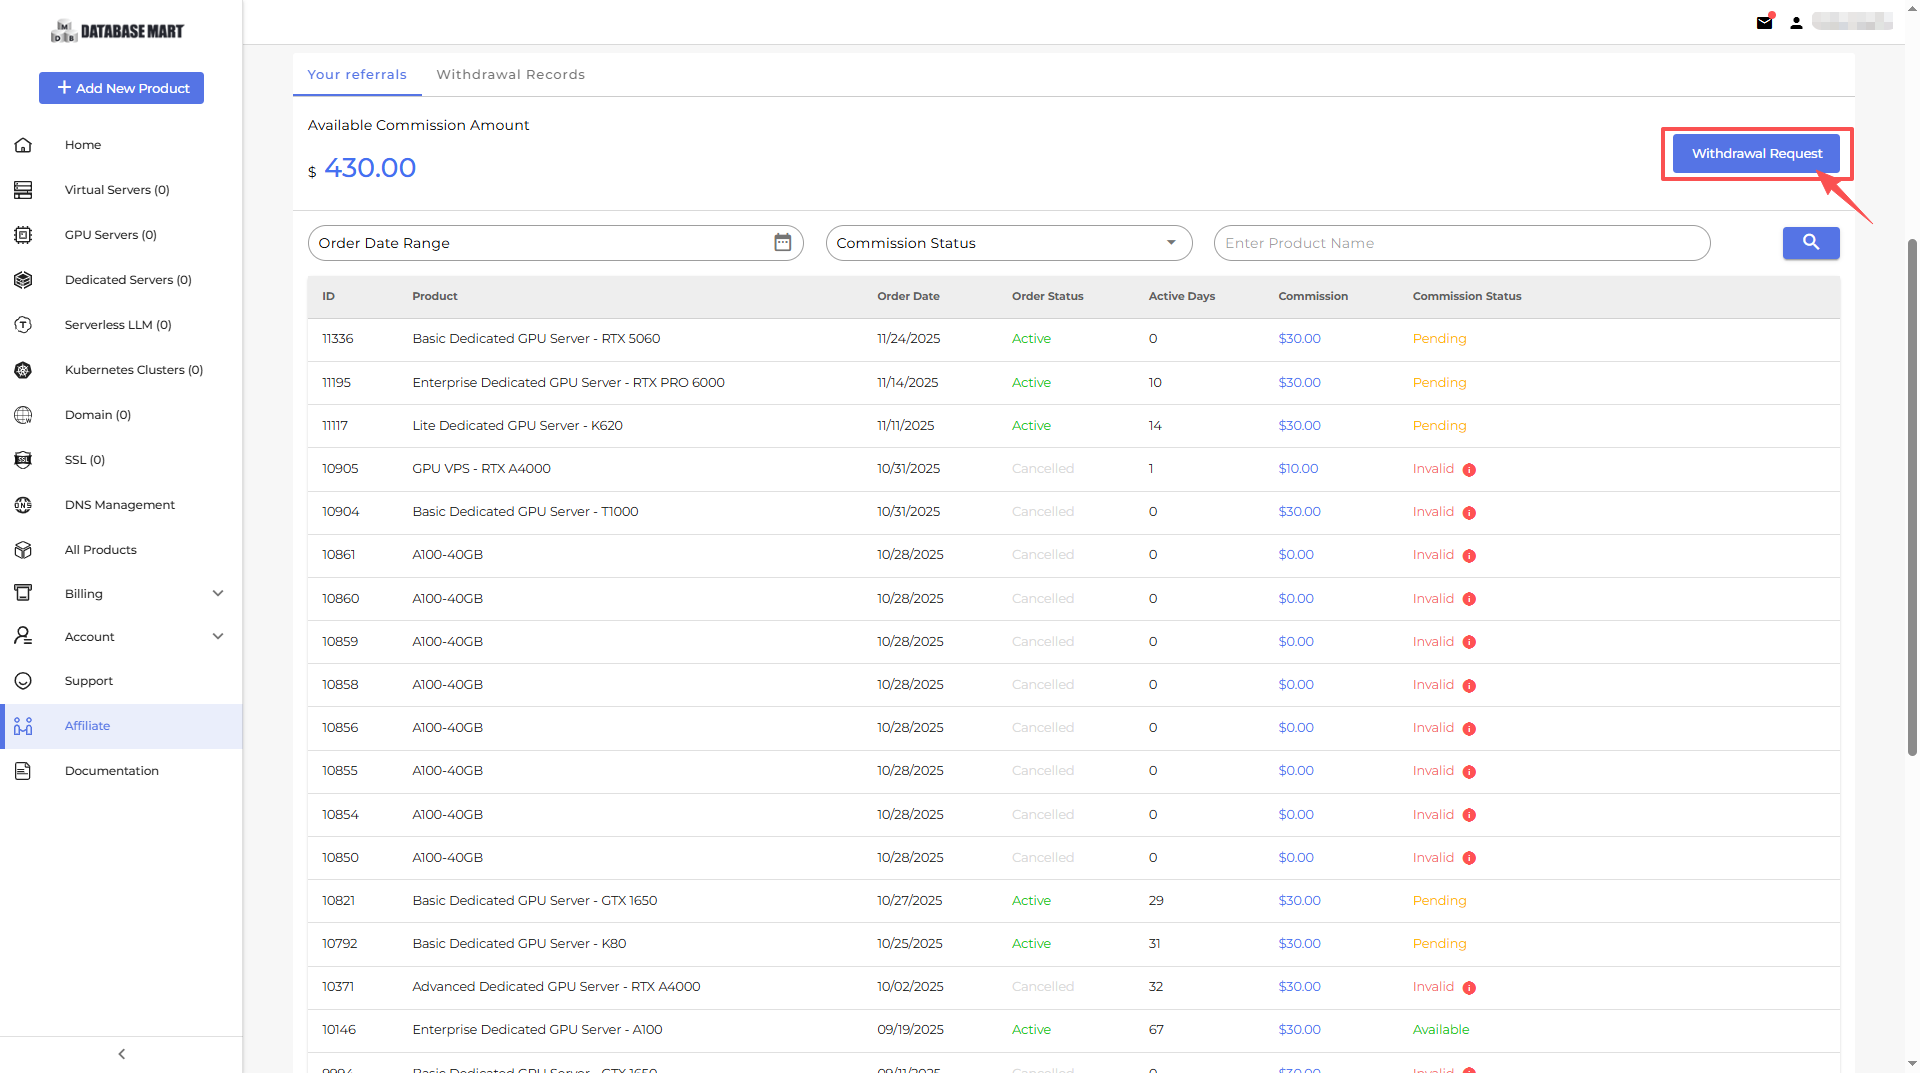This screenshot has height=1073, width=1920.
Task: Open Serverless LLM sidebar icon
Action: click(23, 325)
